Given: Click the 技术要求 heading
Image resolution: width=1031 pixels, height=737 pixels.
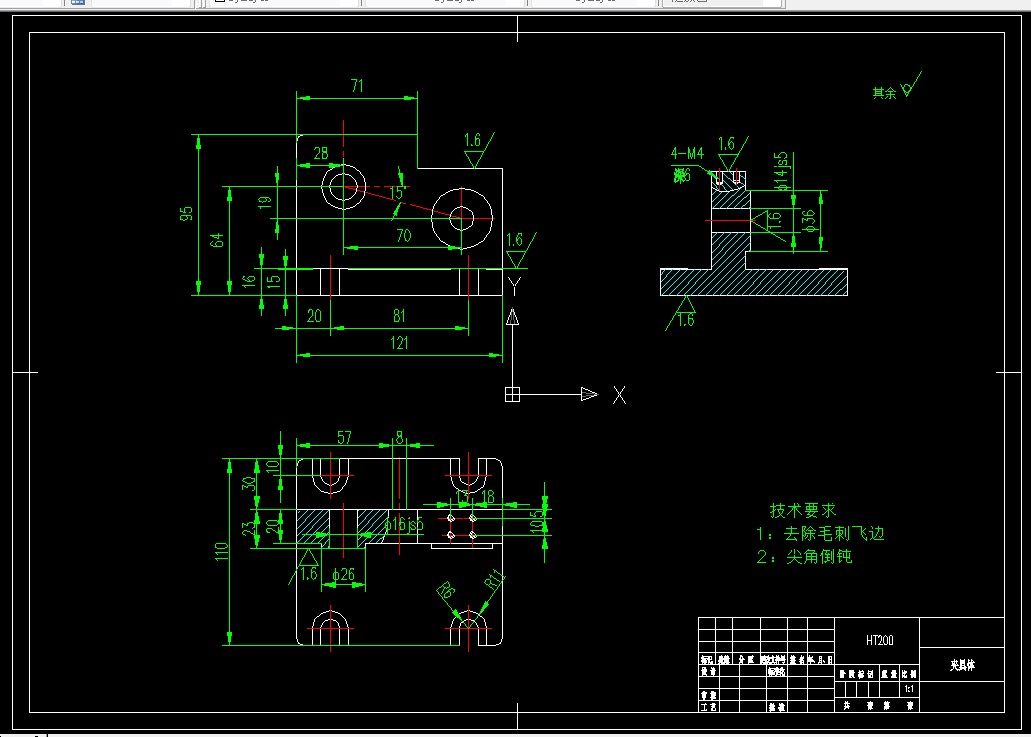Looking at the screenshot, I should (803, 510).
